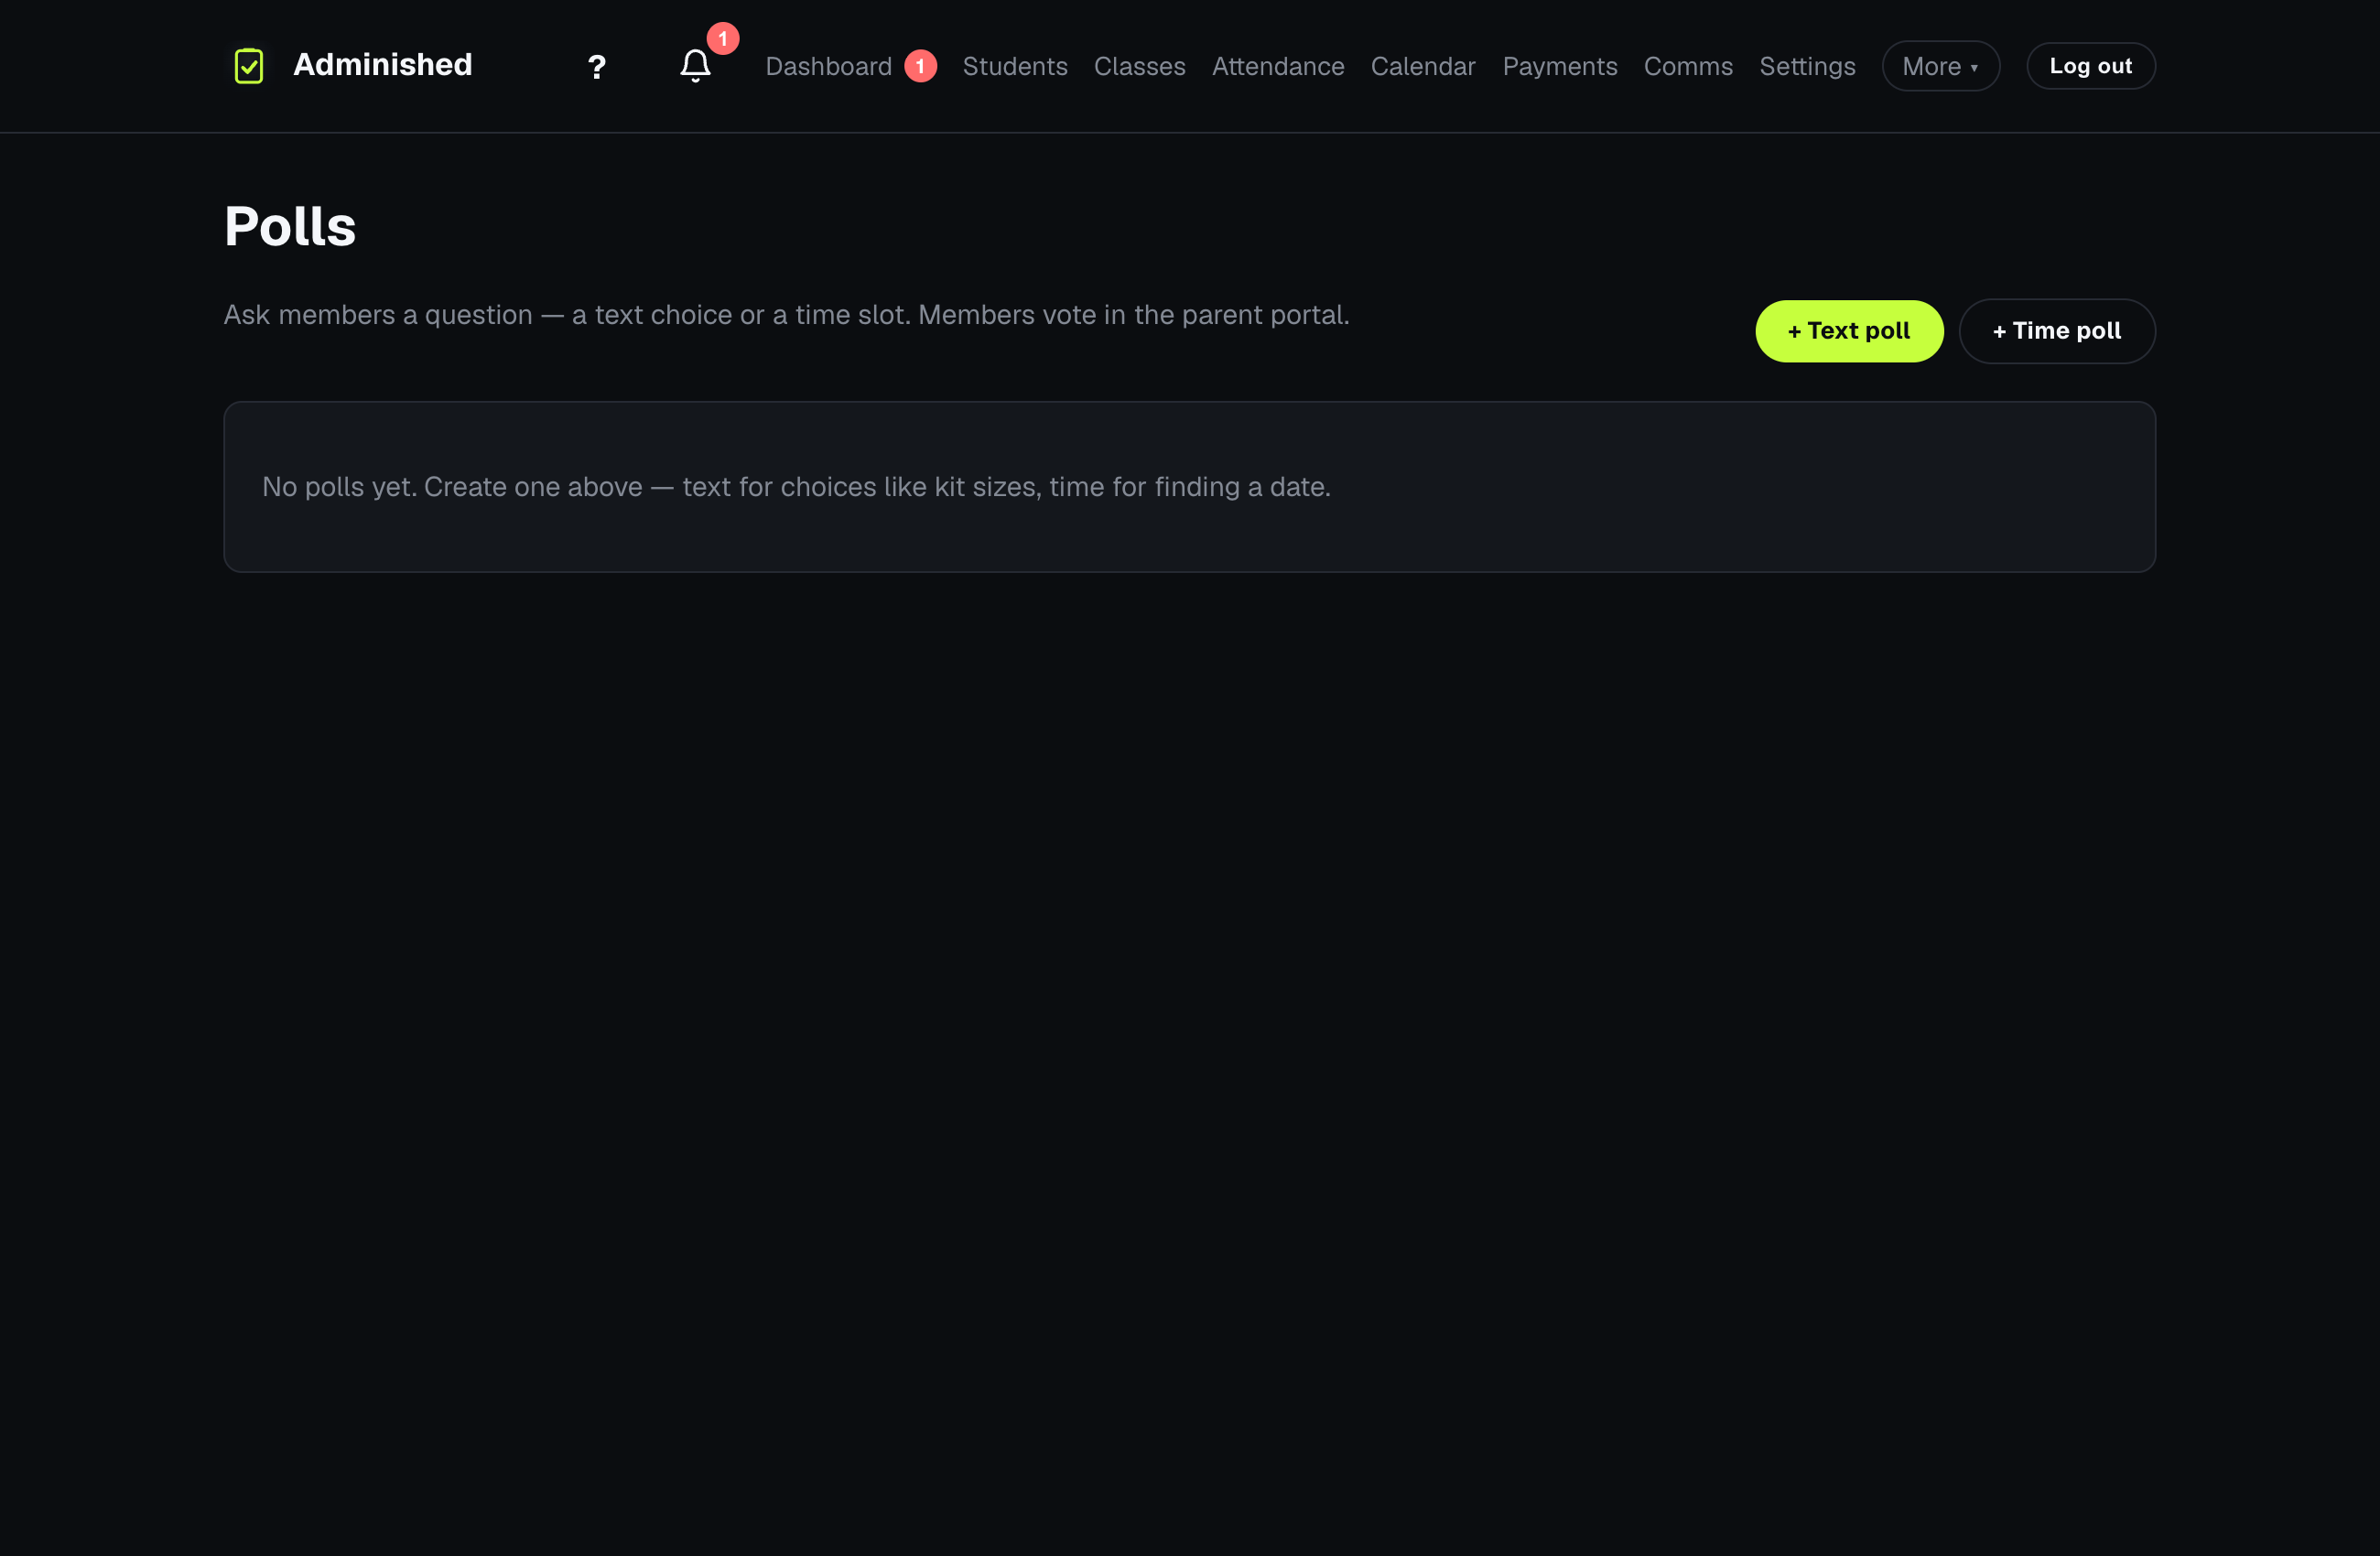
Task: Open the Students page
Action: pyautogui.click(x=1015, y=66)
